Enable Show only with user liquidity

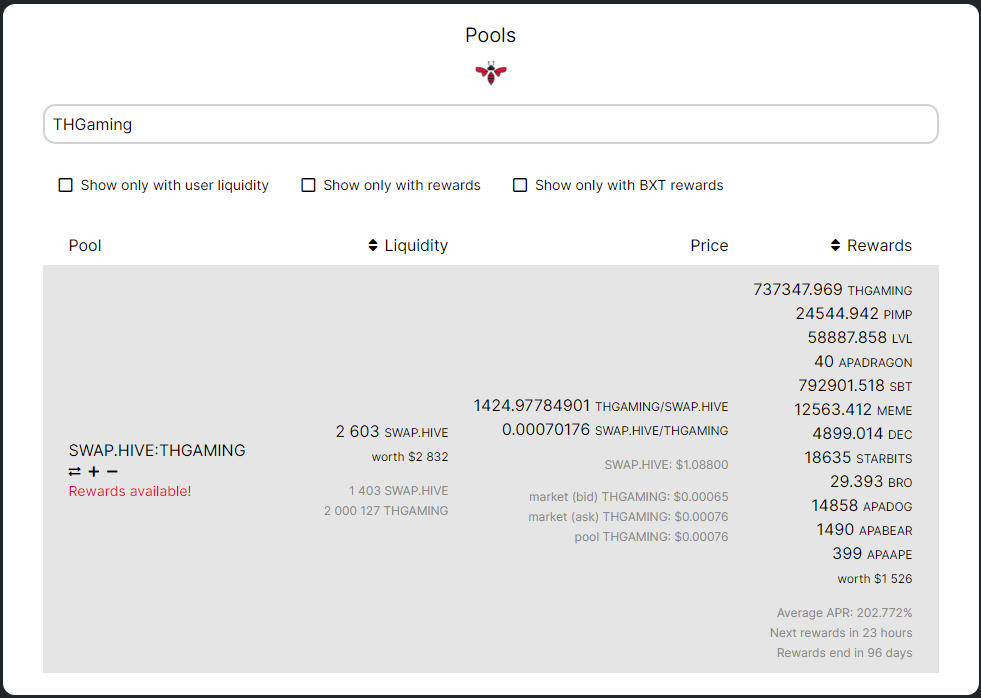click(66, 185)
